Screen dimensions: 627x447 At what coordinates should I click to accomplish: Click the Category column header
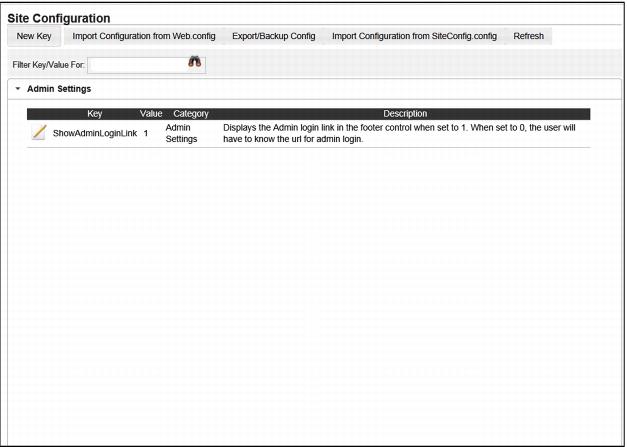tap(191, 114)
